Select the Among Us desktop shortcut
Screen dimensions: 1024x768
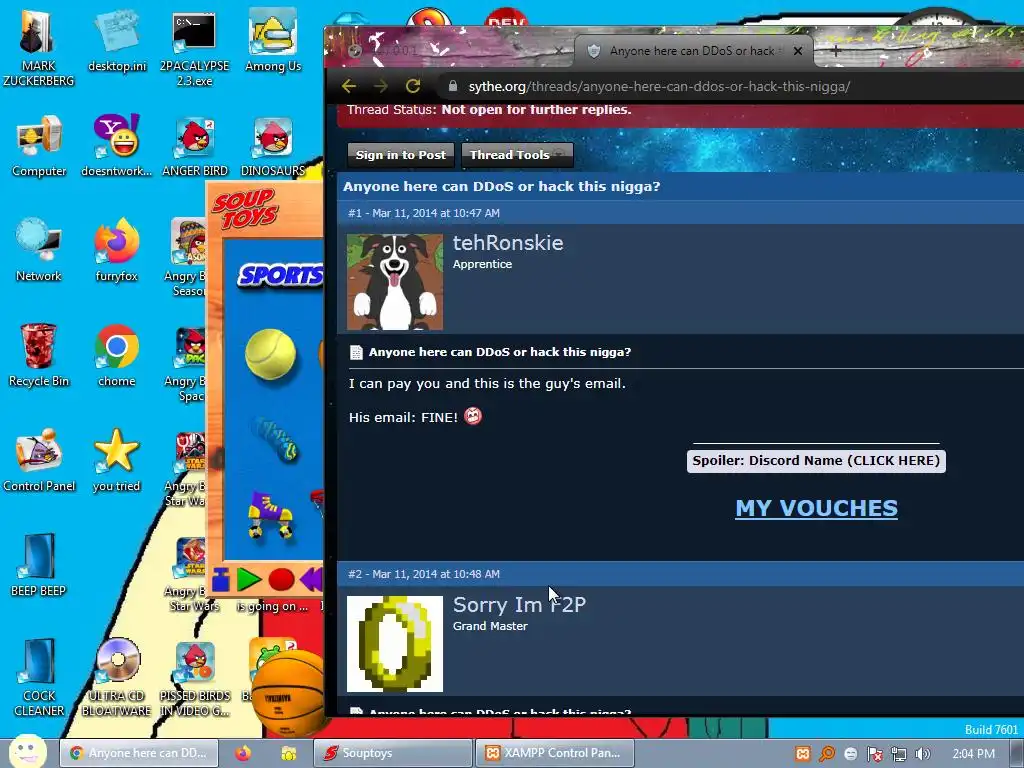coord(273,40)
